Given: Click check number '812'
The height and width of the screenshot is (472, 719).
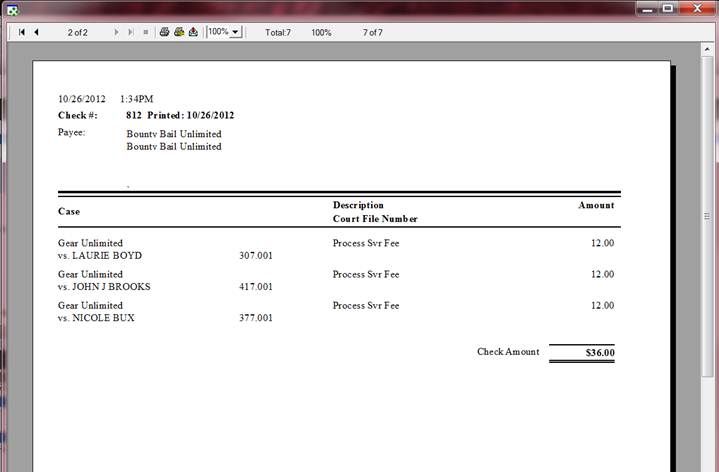Looking at the screenshot, I should click(x=134, y=115).
